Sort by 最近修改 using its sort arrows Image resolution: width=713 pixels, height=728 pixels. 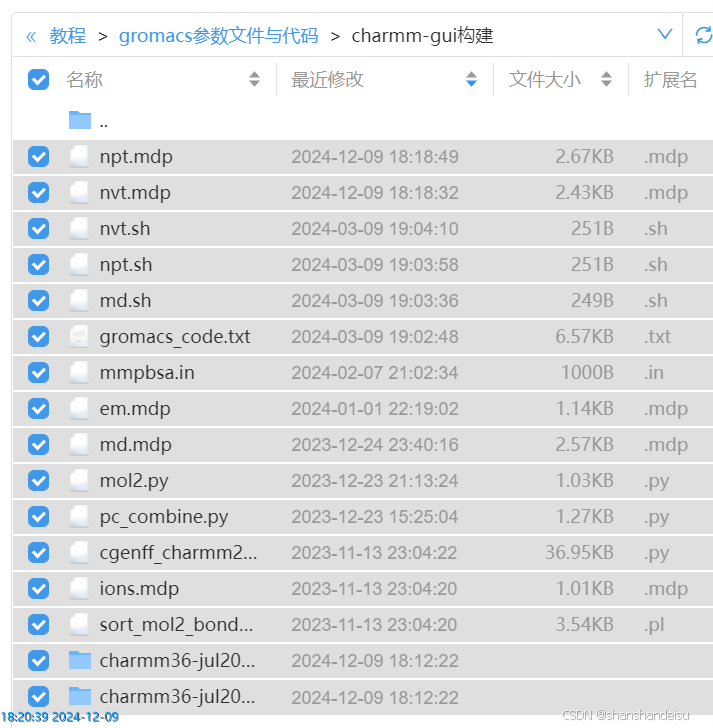coord(471,79)
